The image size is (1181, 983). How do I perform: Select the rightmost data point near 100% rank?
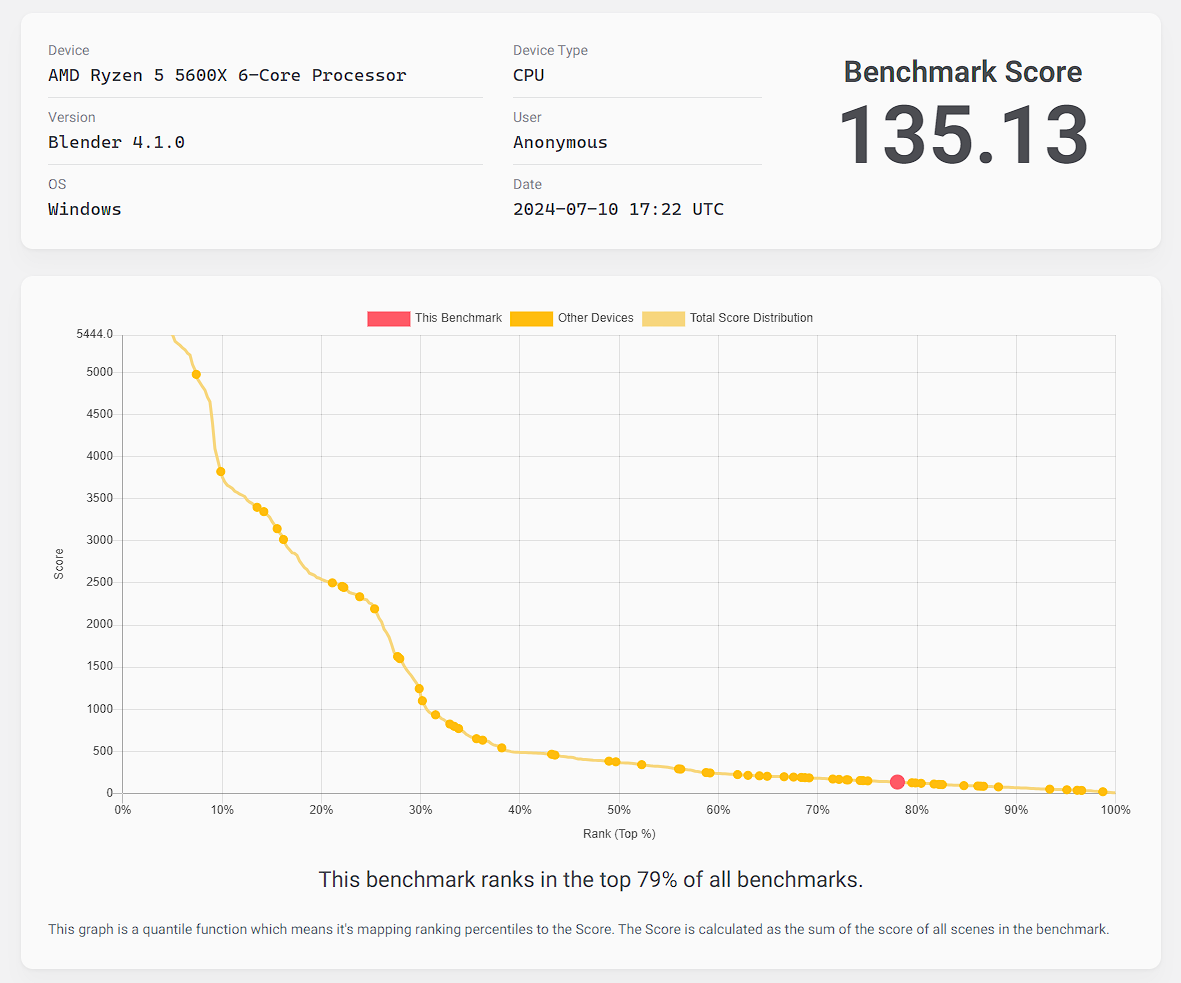(x=1103, y=792)
